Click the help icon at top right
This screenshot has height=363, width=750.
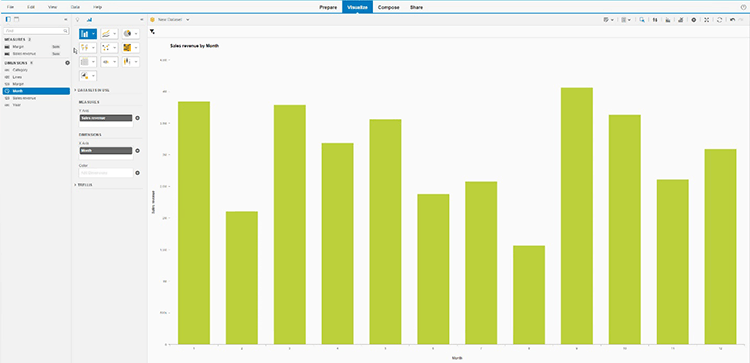(x=743, y=7)
